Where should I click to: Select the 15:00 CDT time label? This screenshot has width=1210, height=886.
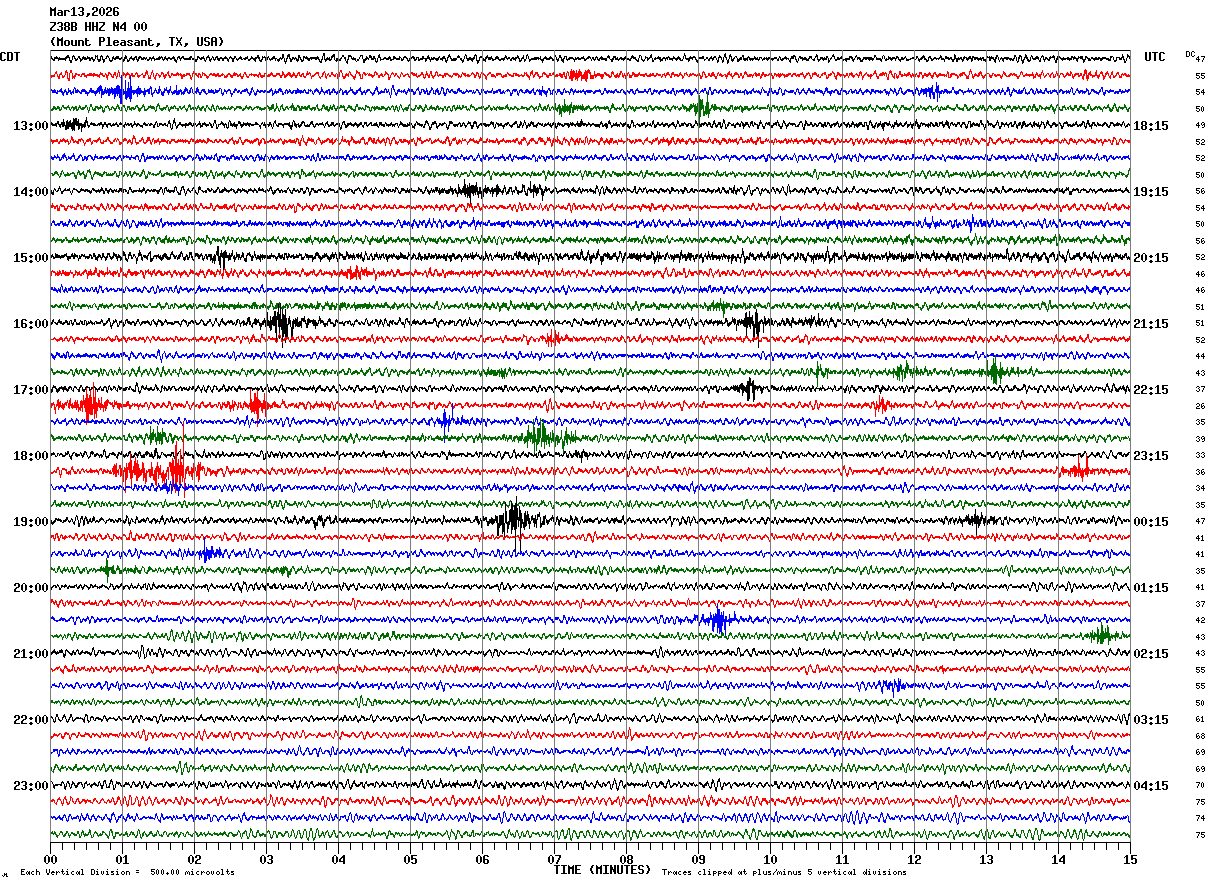pos(31,258)
